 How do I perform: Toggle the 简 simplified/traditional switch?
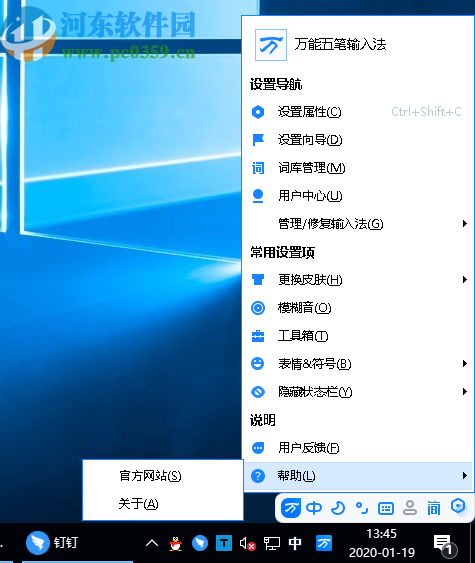434,508
